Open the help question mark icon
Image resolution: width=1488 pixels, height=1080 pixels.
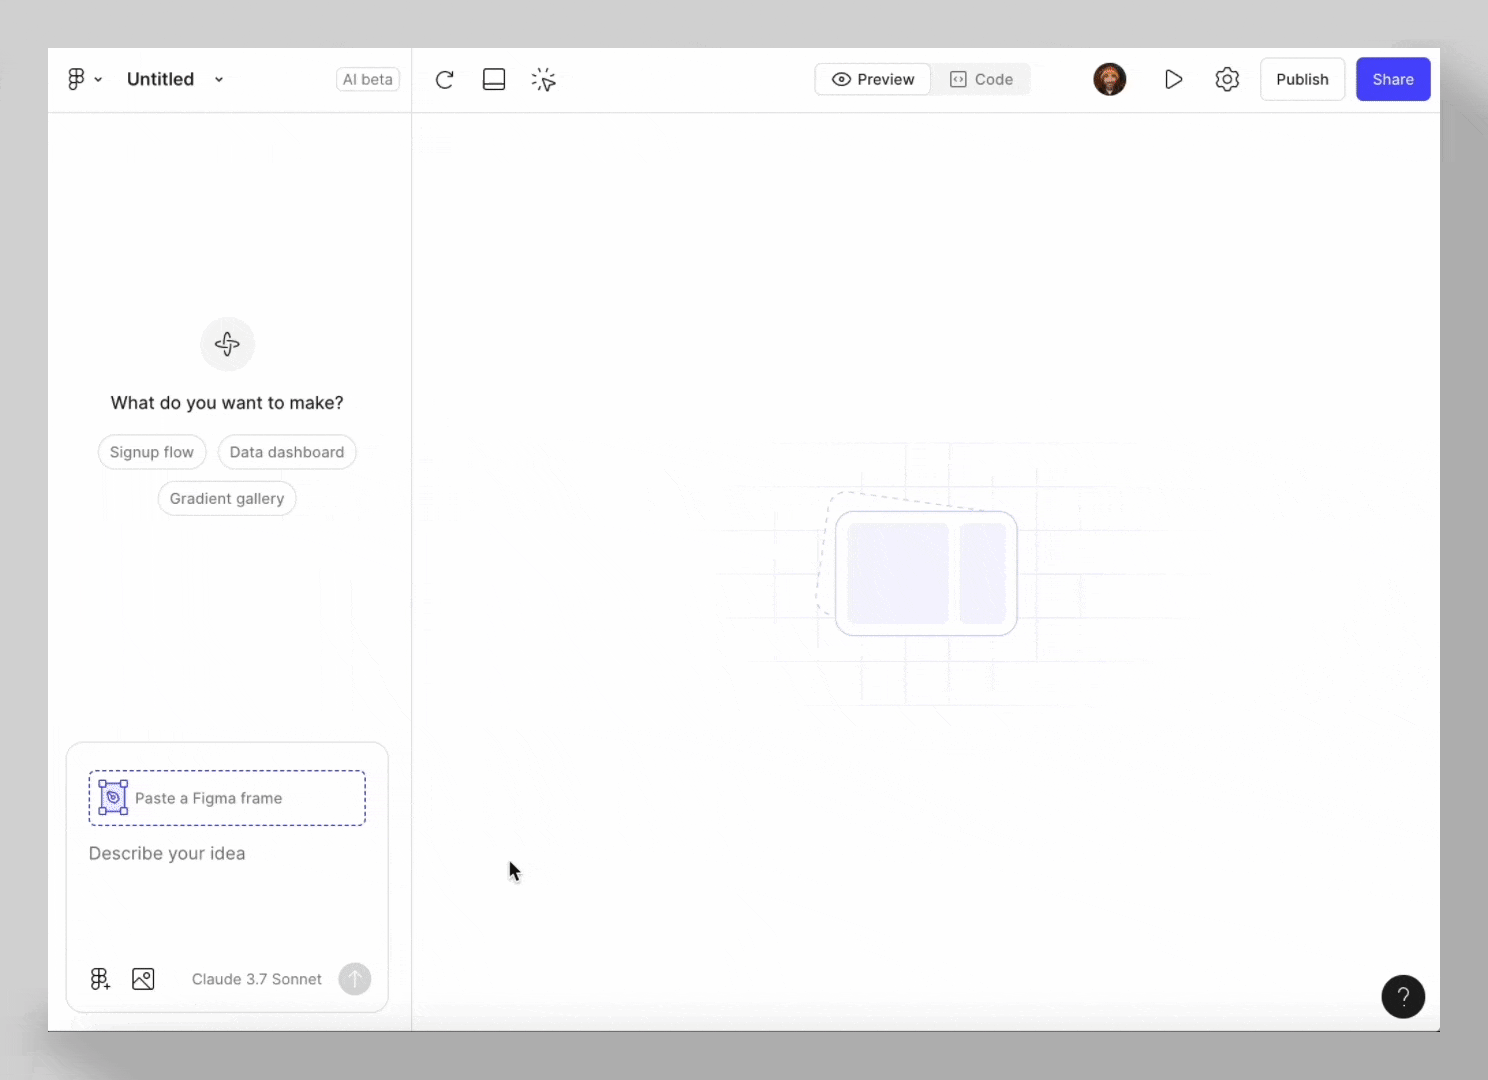coord(1403,996)
